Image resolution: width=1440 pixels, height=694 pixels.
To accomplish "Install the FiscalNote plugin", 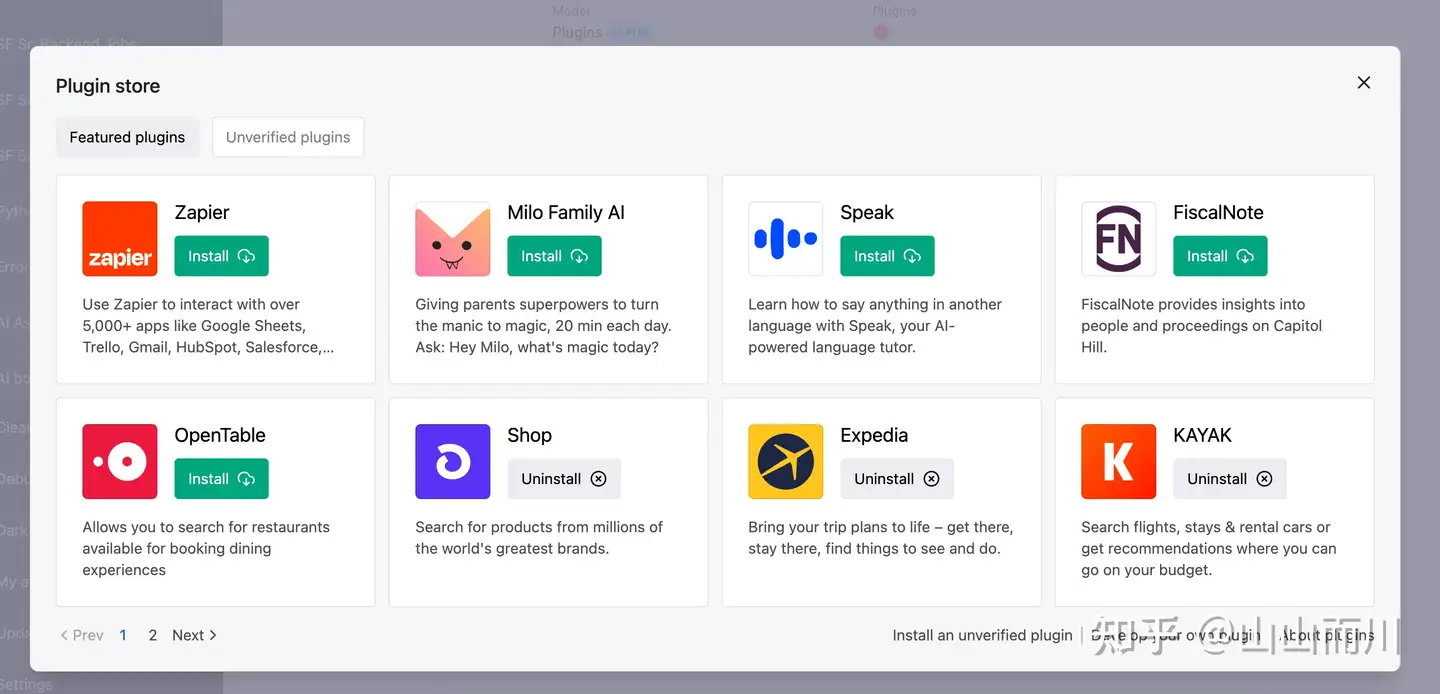I will pos(1220,256).
